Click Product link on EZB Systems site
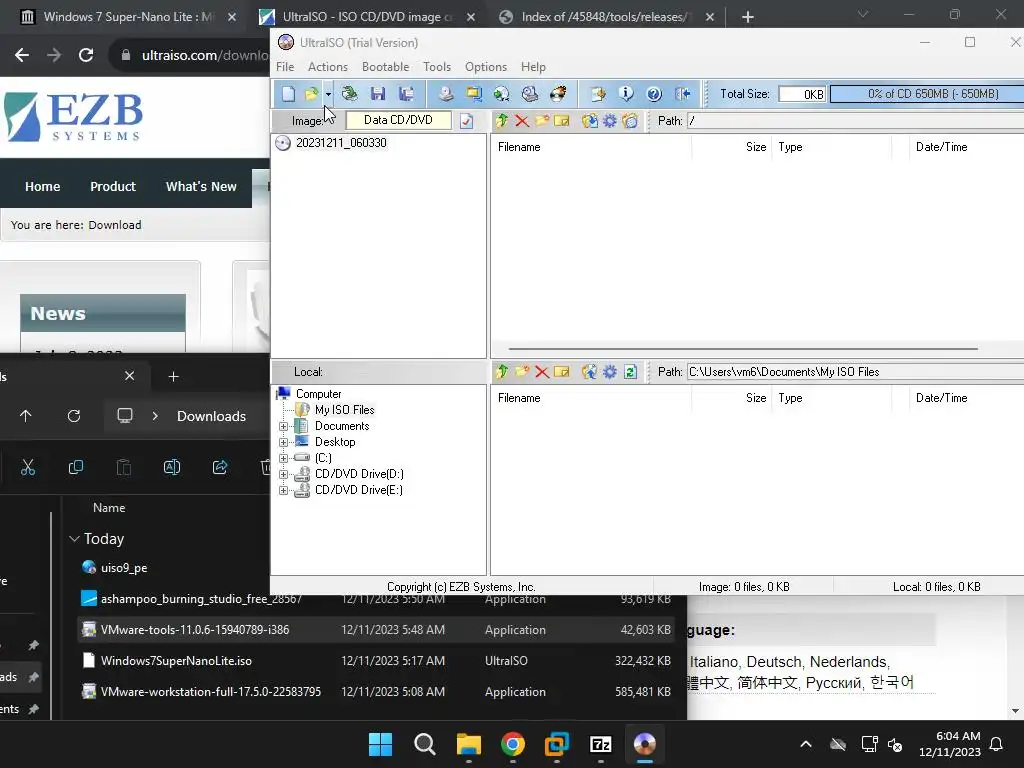 [x=113, y=187]
